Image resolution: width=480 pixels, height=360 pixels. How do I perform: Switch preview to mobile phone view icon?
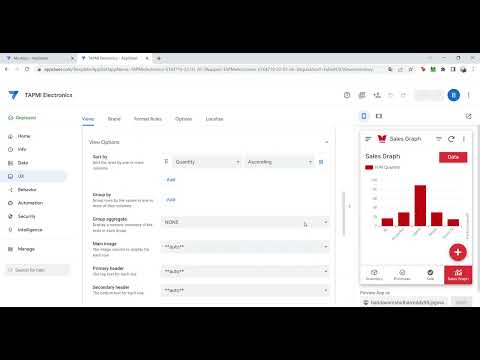(364, 116)
